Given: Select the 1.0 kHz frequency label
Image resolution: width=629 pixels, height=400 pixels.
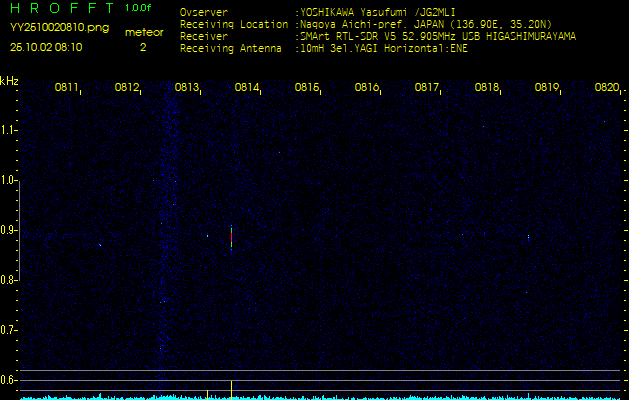Looking at the screenshot, I should (x=9, y=180).
